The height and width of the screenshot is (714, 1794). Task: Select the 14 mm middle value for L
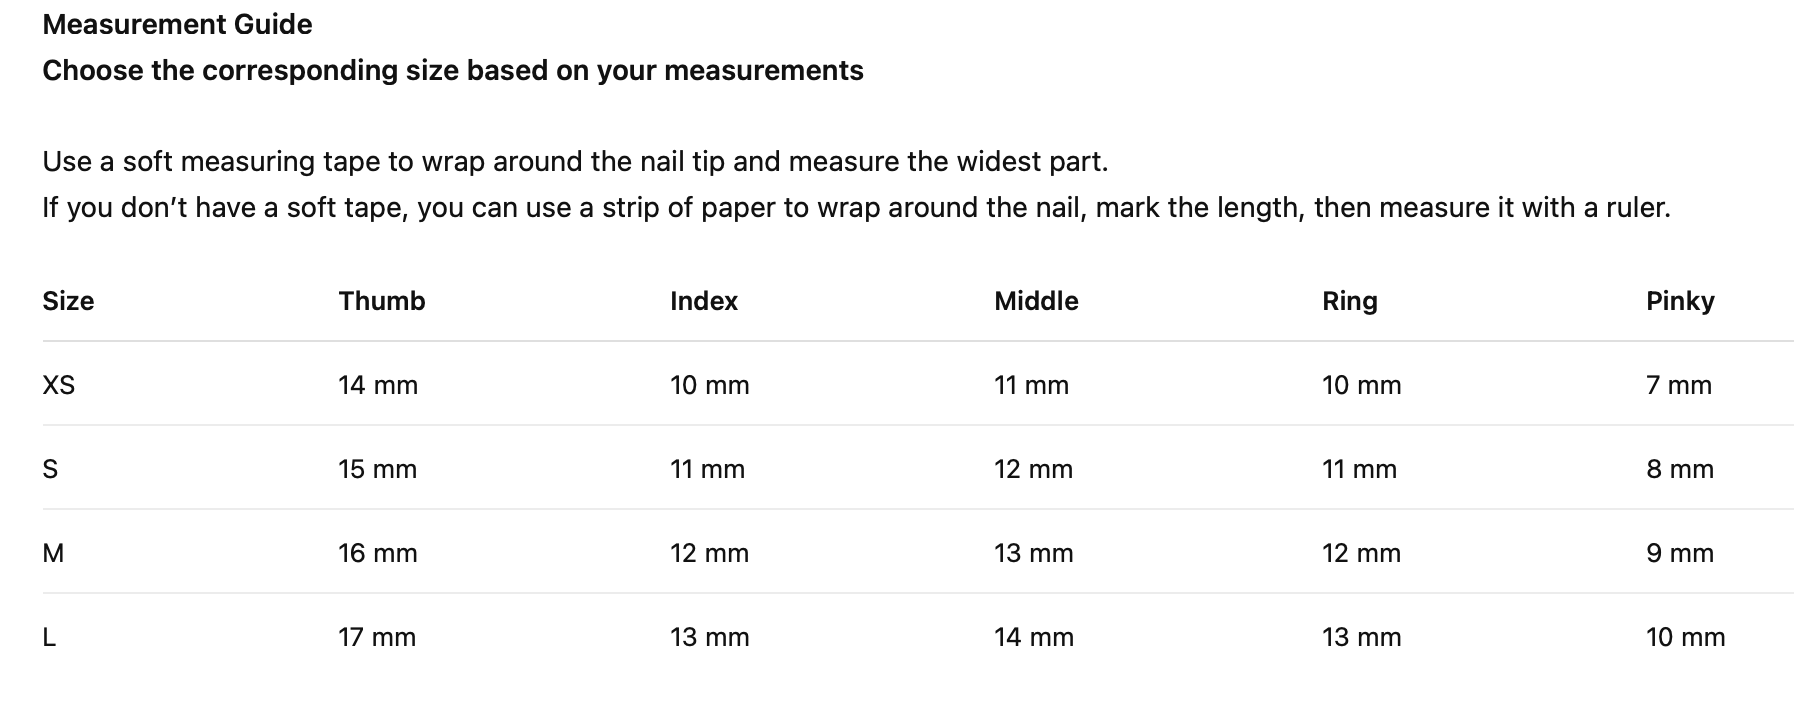point(1033,637)
